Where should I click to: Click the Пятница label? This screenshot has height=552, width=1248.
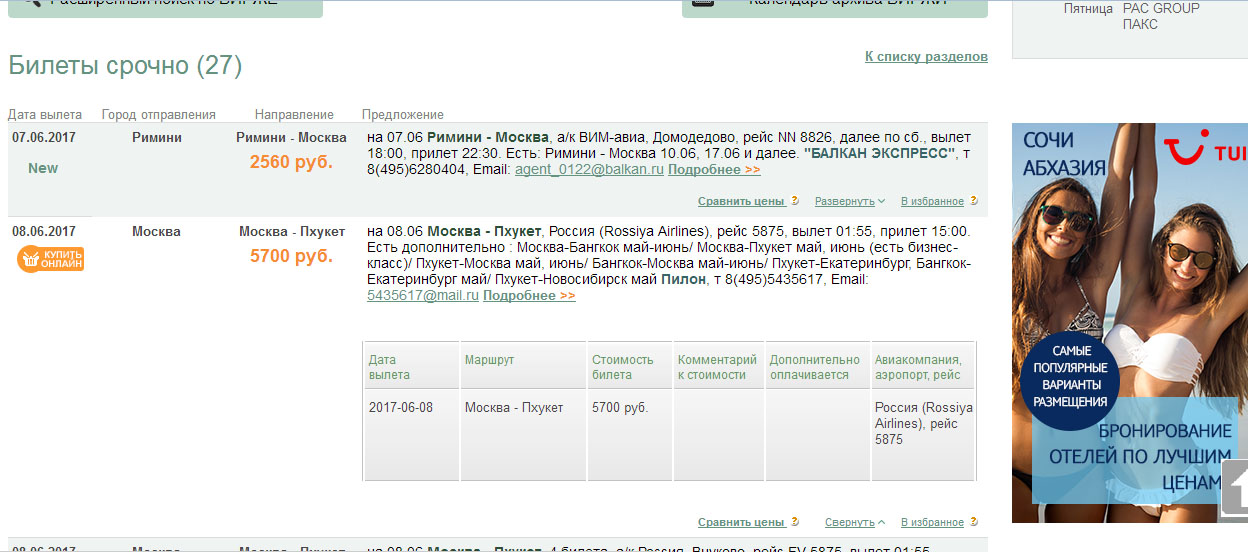click(x=1088, y=9)
